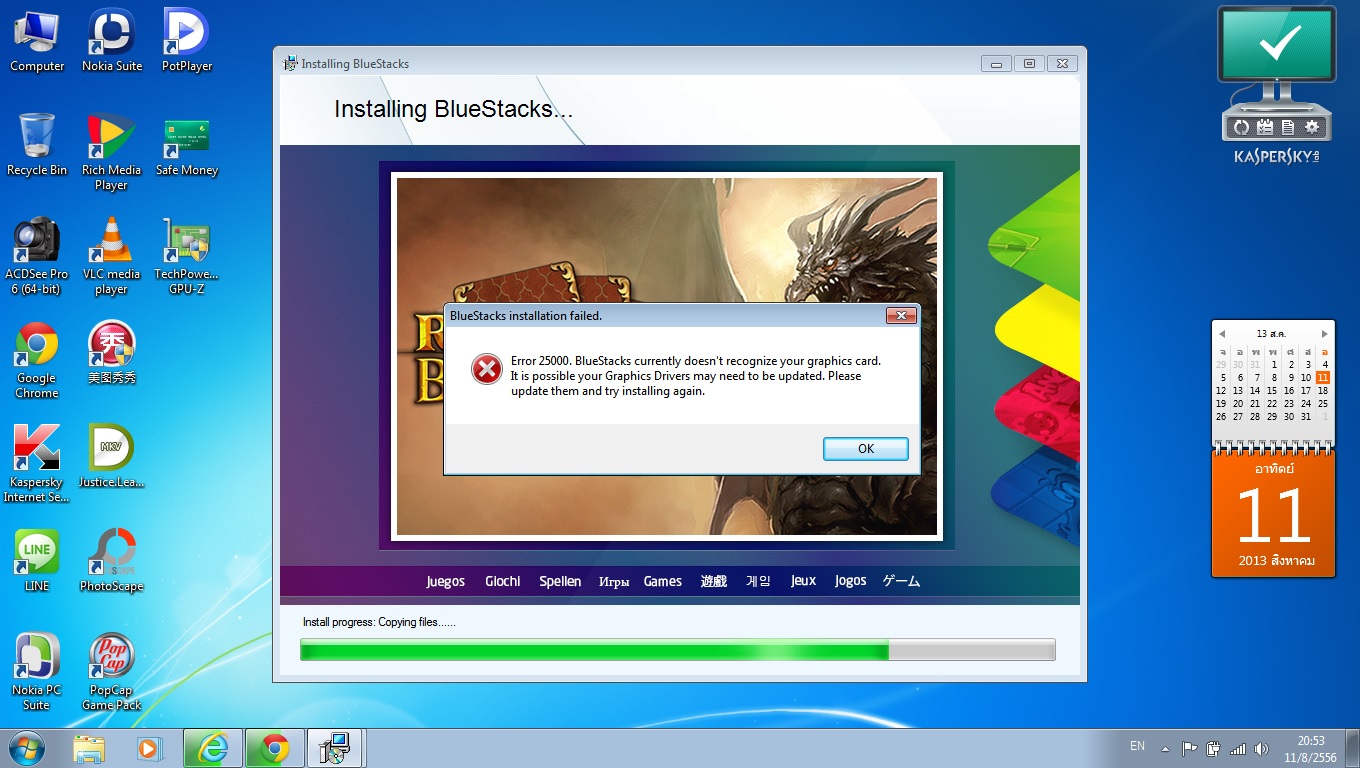This screenshot has width=1360, height=768.
Task: Select the BlueStacks installer taskbar button
Action: (x=335, y=748)
